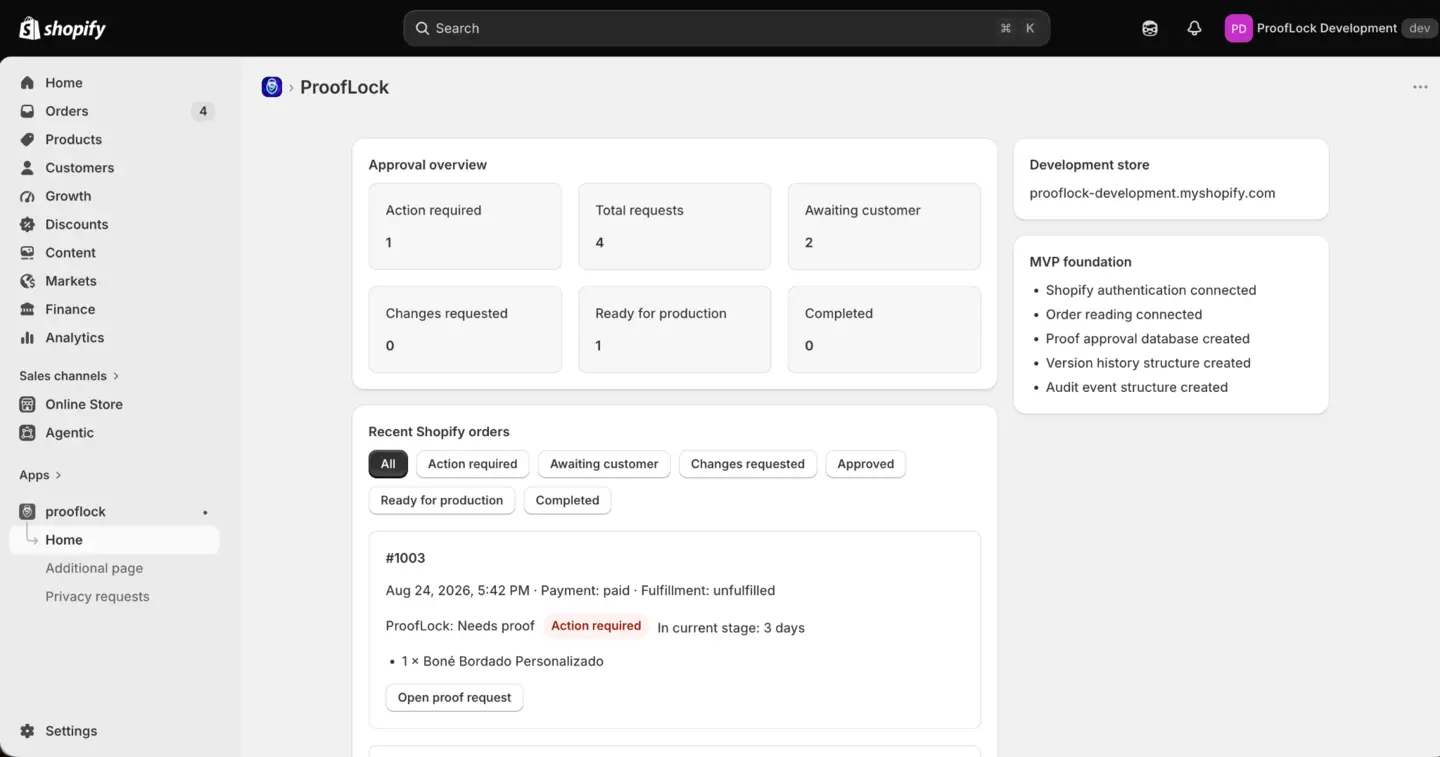The height and width of the screenshot is (757, 1440).
Task: Filter orders by Awaiting customer
Action: [604, 464]
